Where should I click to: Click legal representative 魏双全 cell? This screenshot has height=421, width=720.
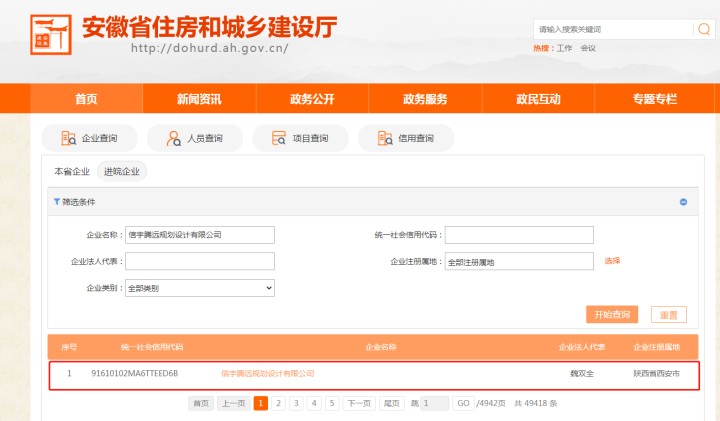pyautogui.click(x=582, y=373)
